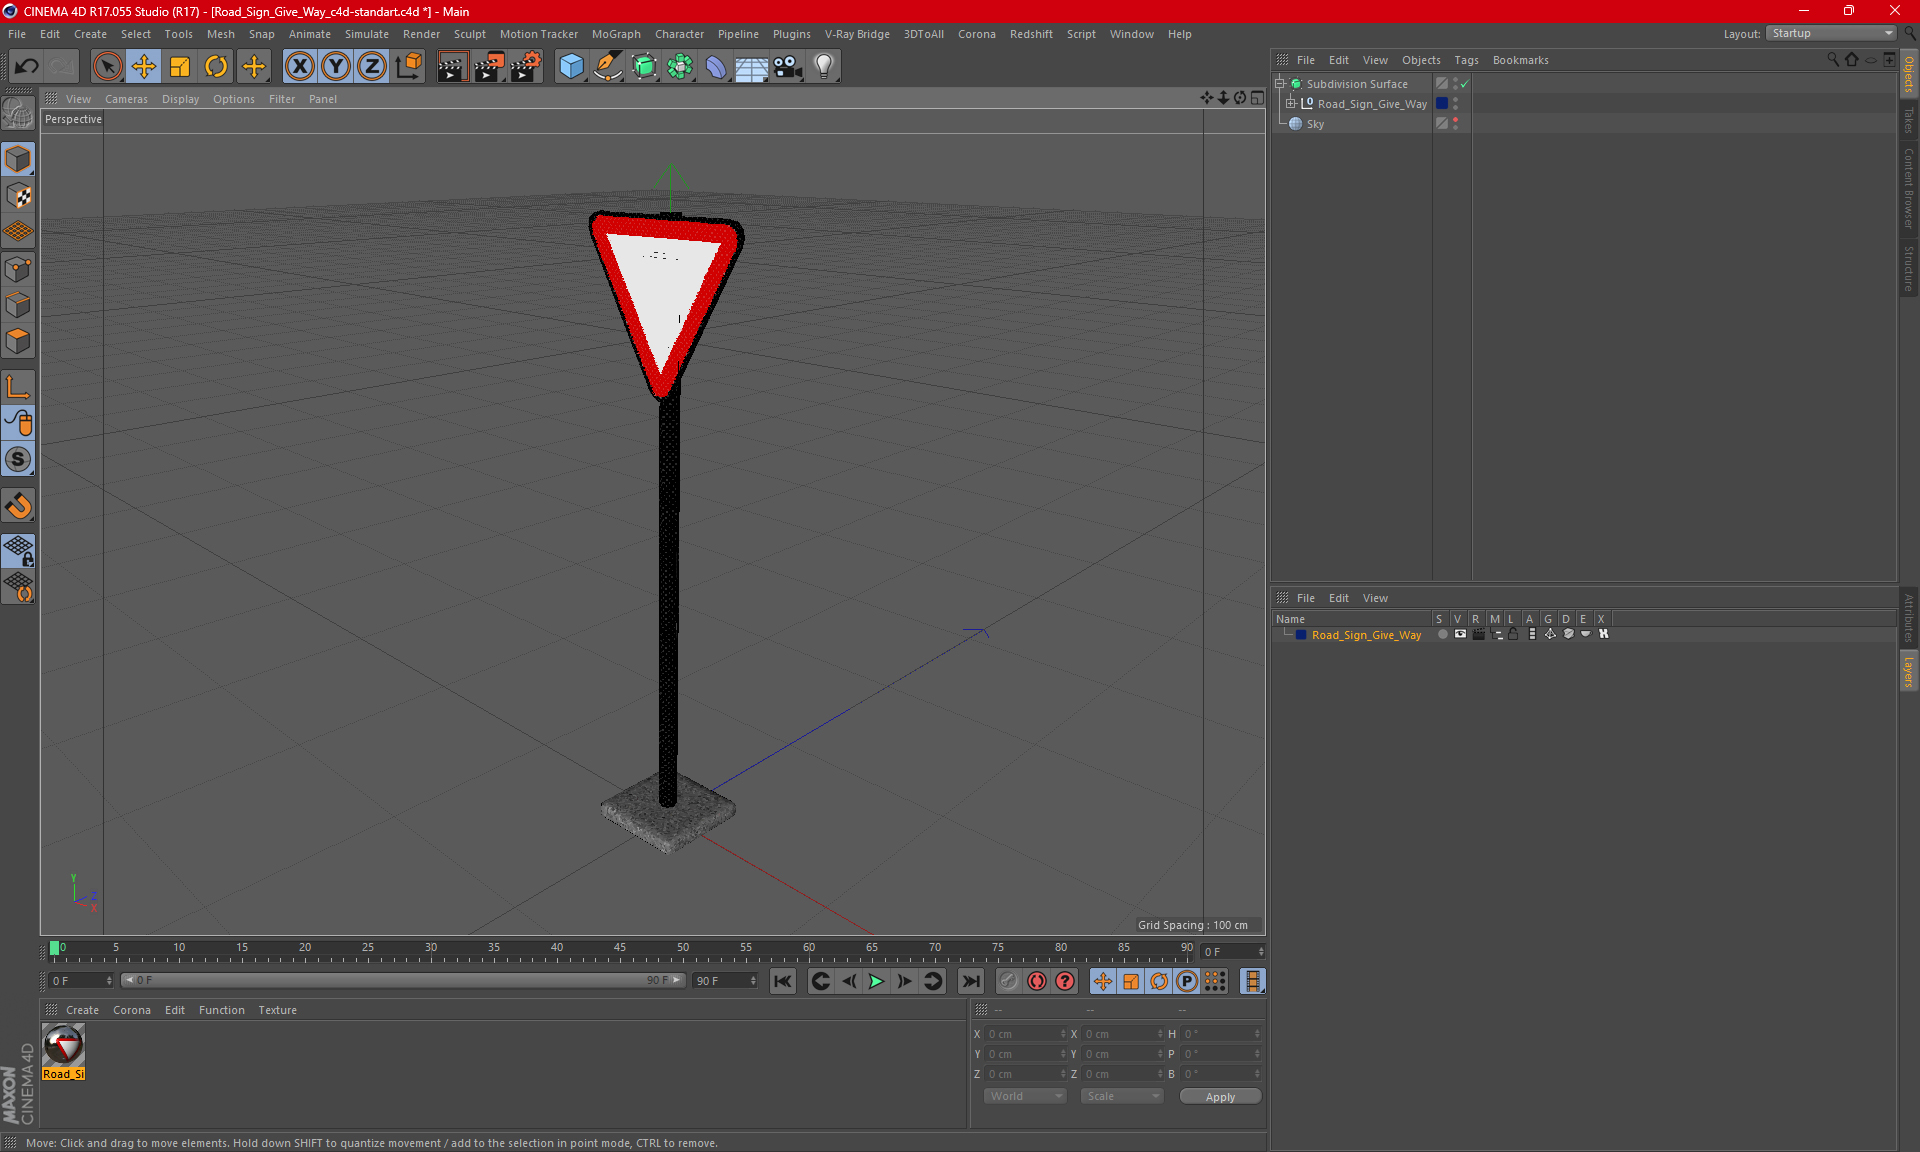Toggle Y-axis lock

[335, 67]
